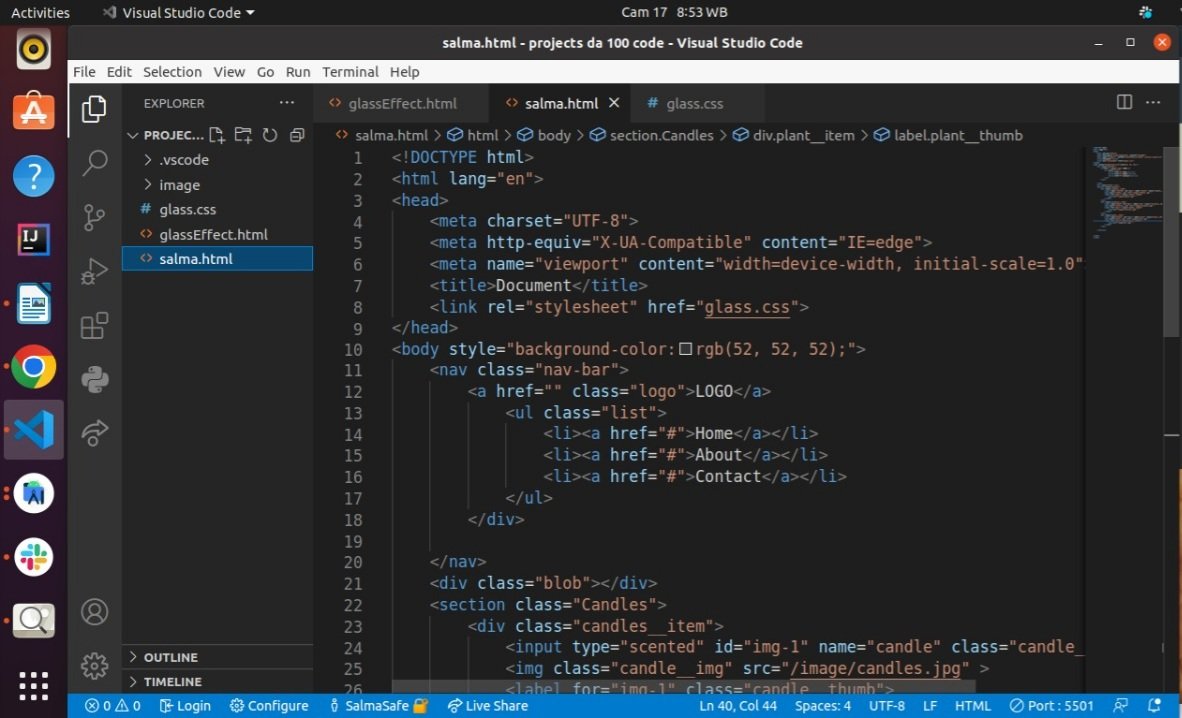Refresh the Explorer file tree
Image resolution: width=1182 pixels, height=718 pixels.
tap(270, 135)
